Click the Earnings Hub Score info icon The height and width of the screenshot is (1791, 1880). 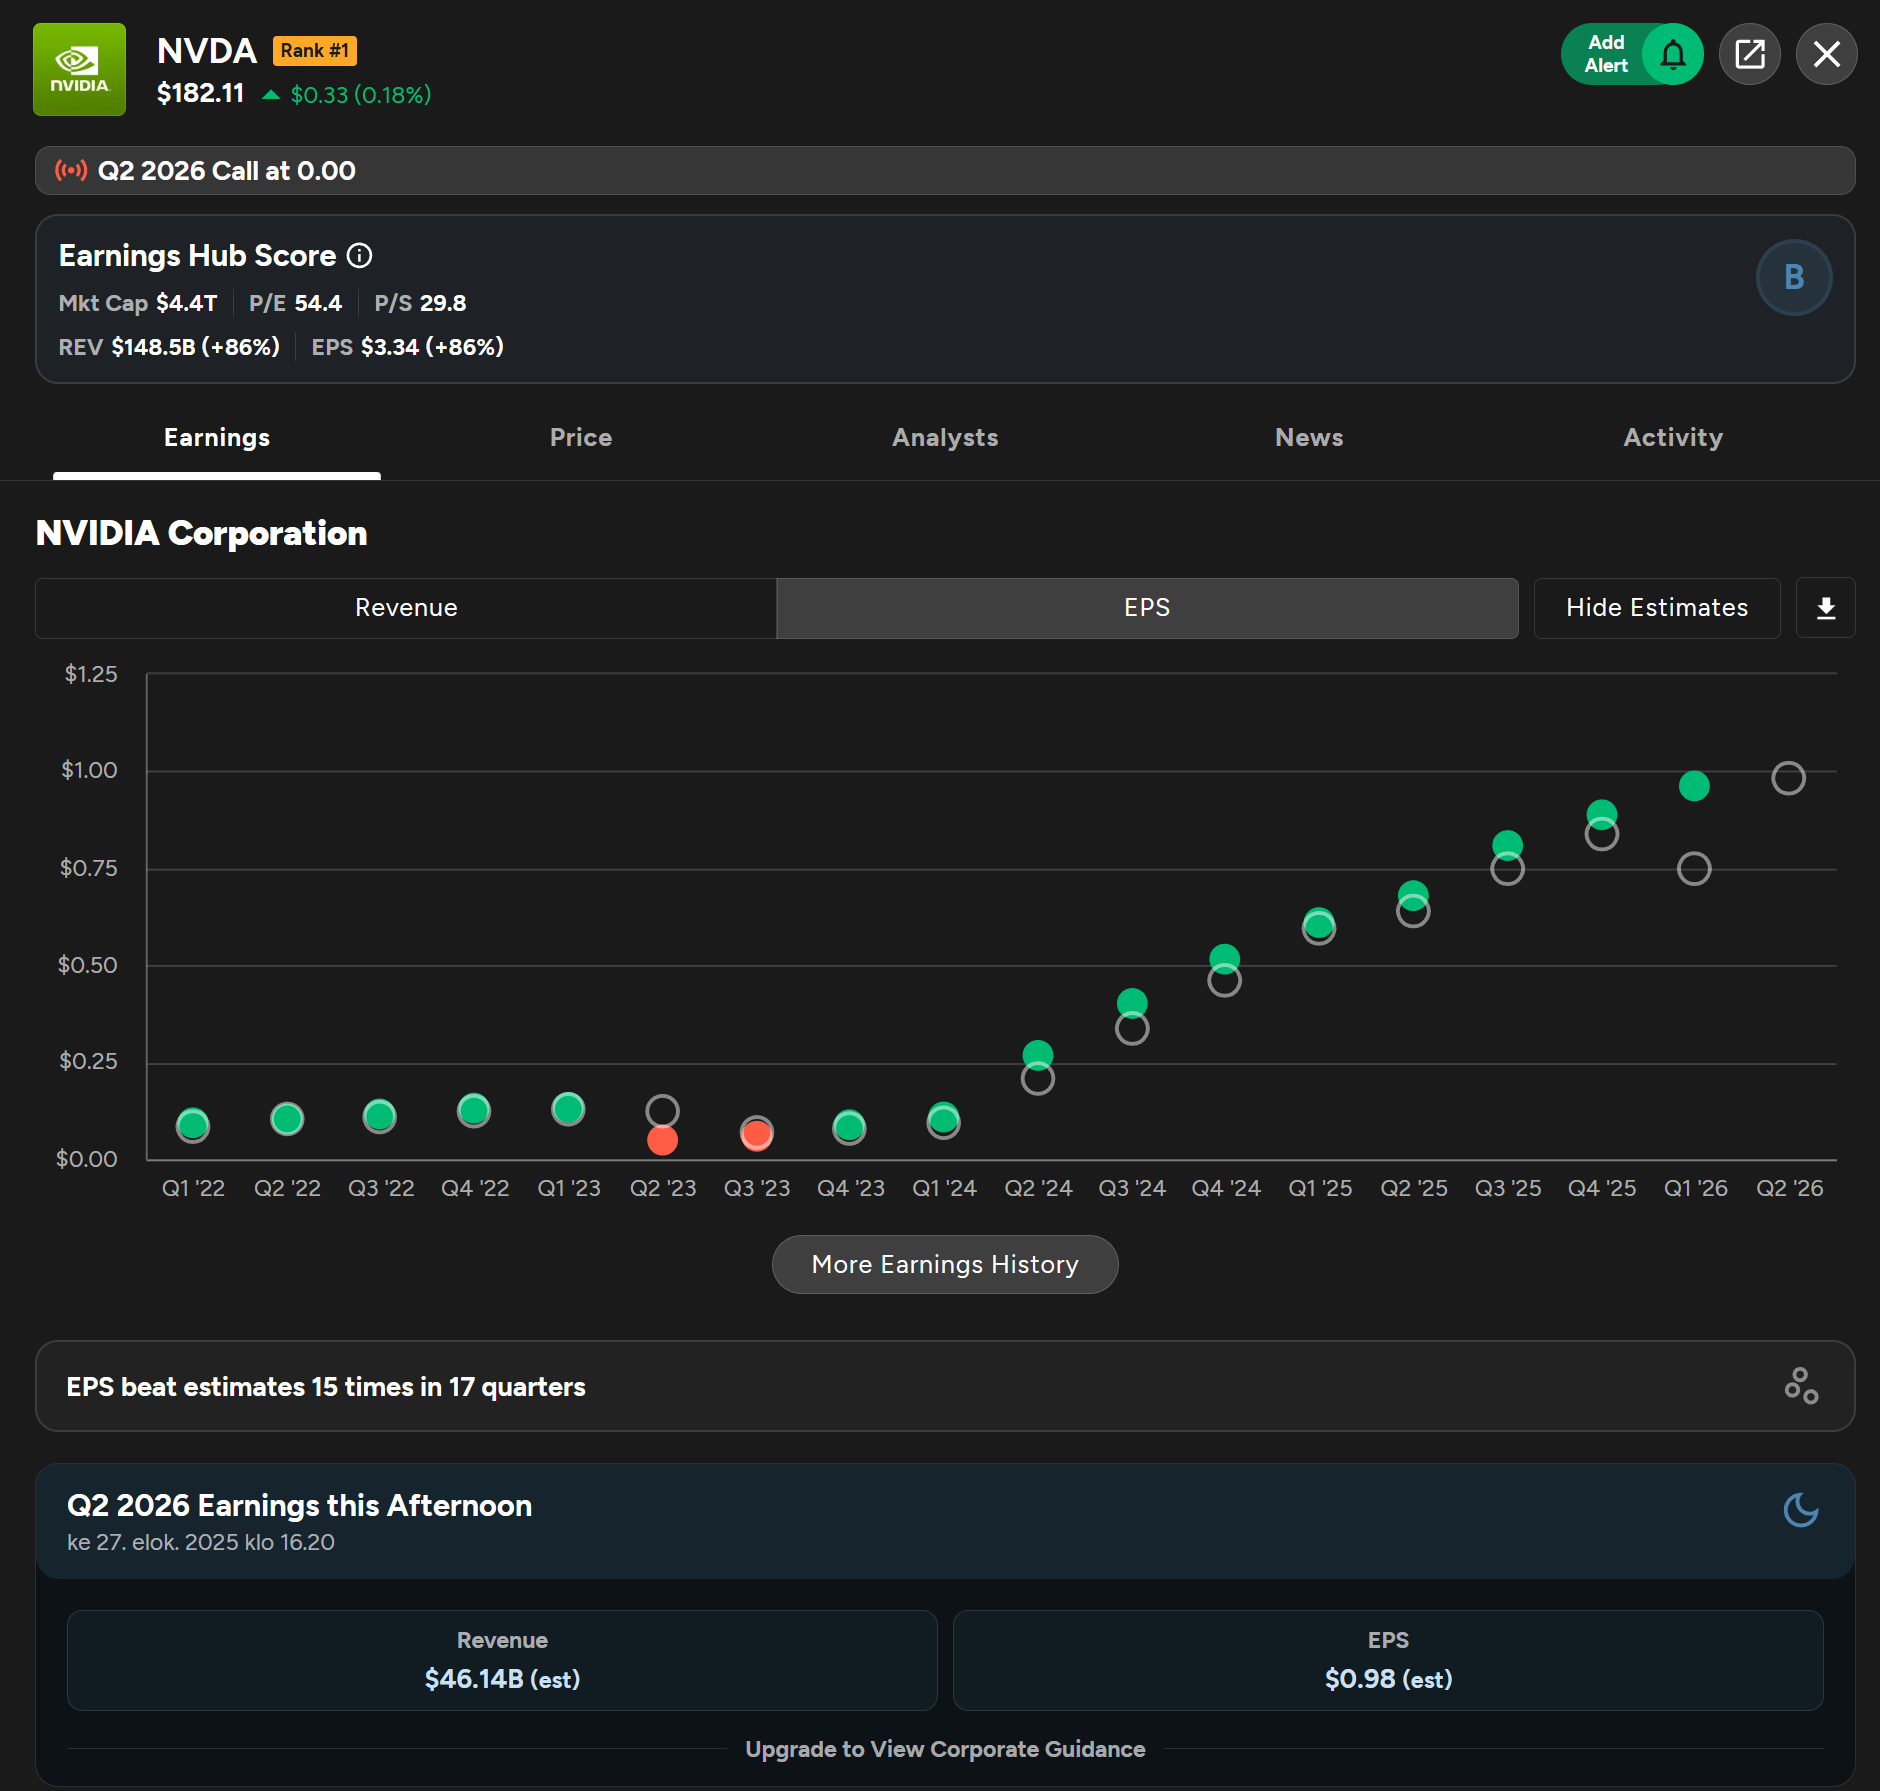pos(359,256)
